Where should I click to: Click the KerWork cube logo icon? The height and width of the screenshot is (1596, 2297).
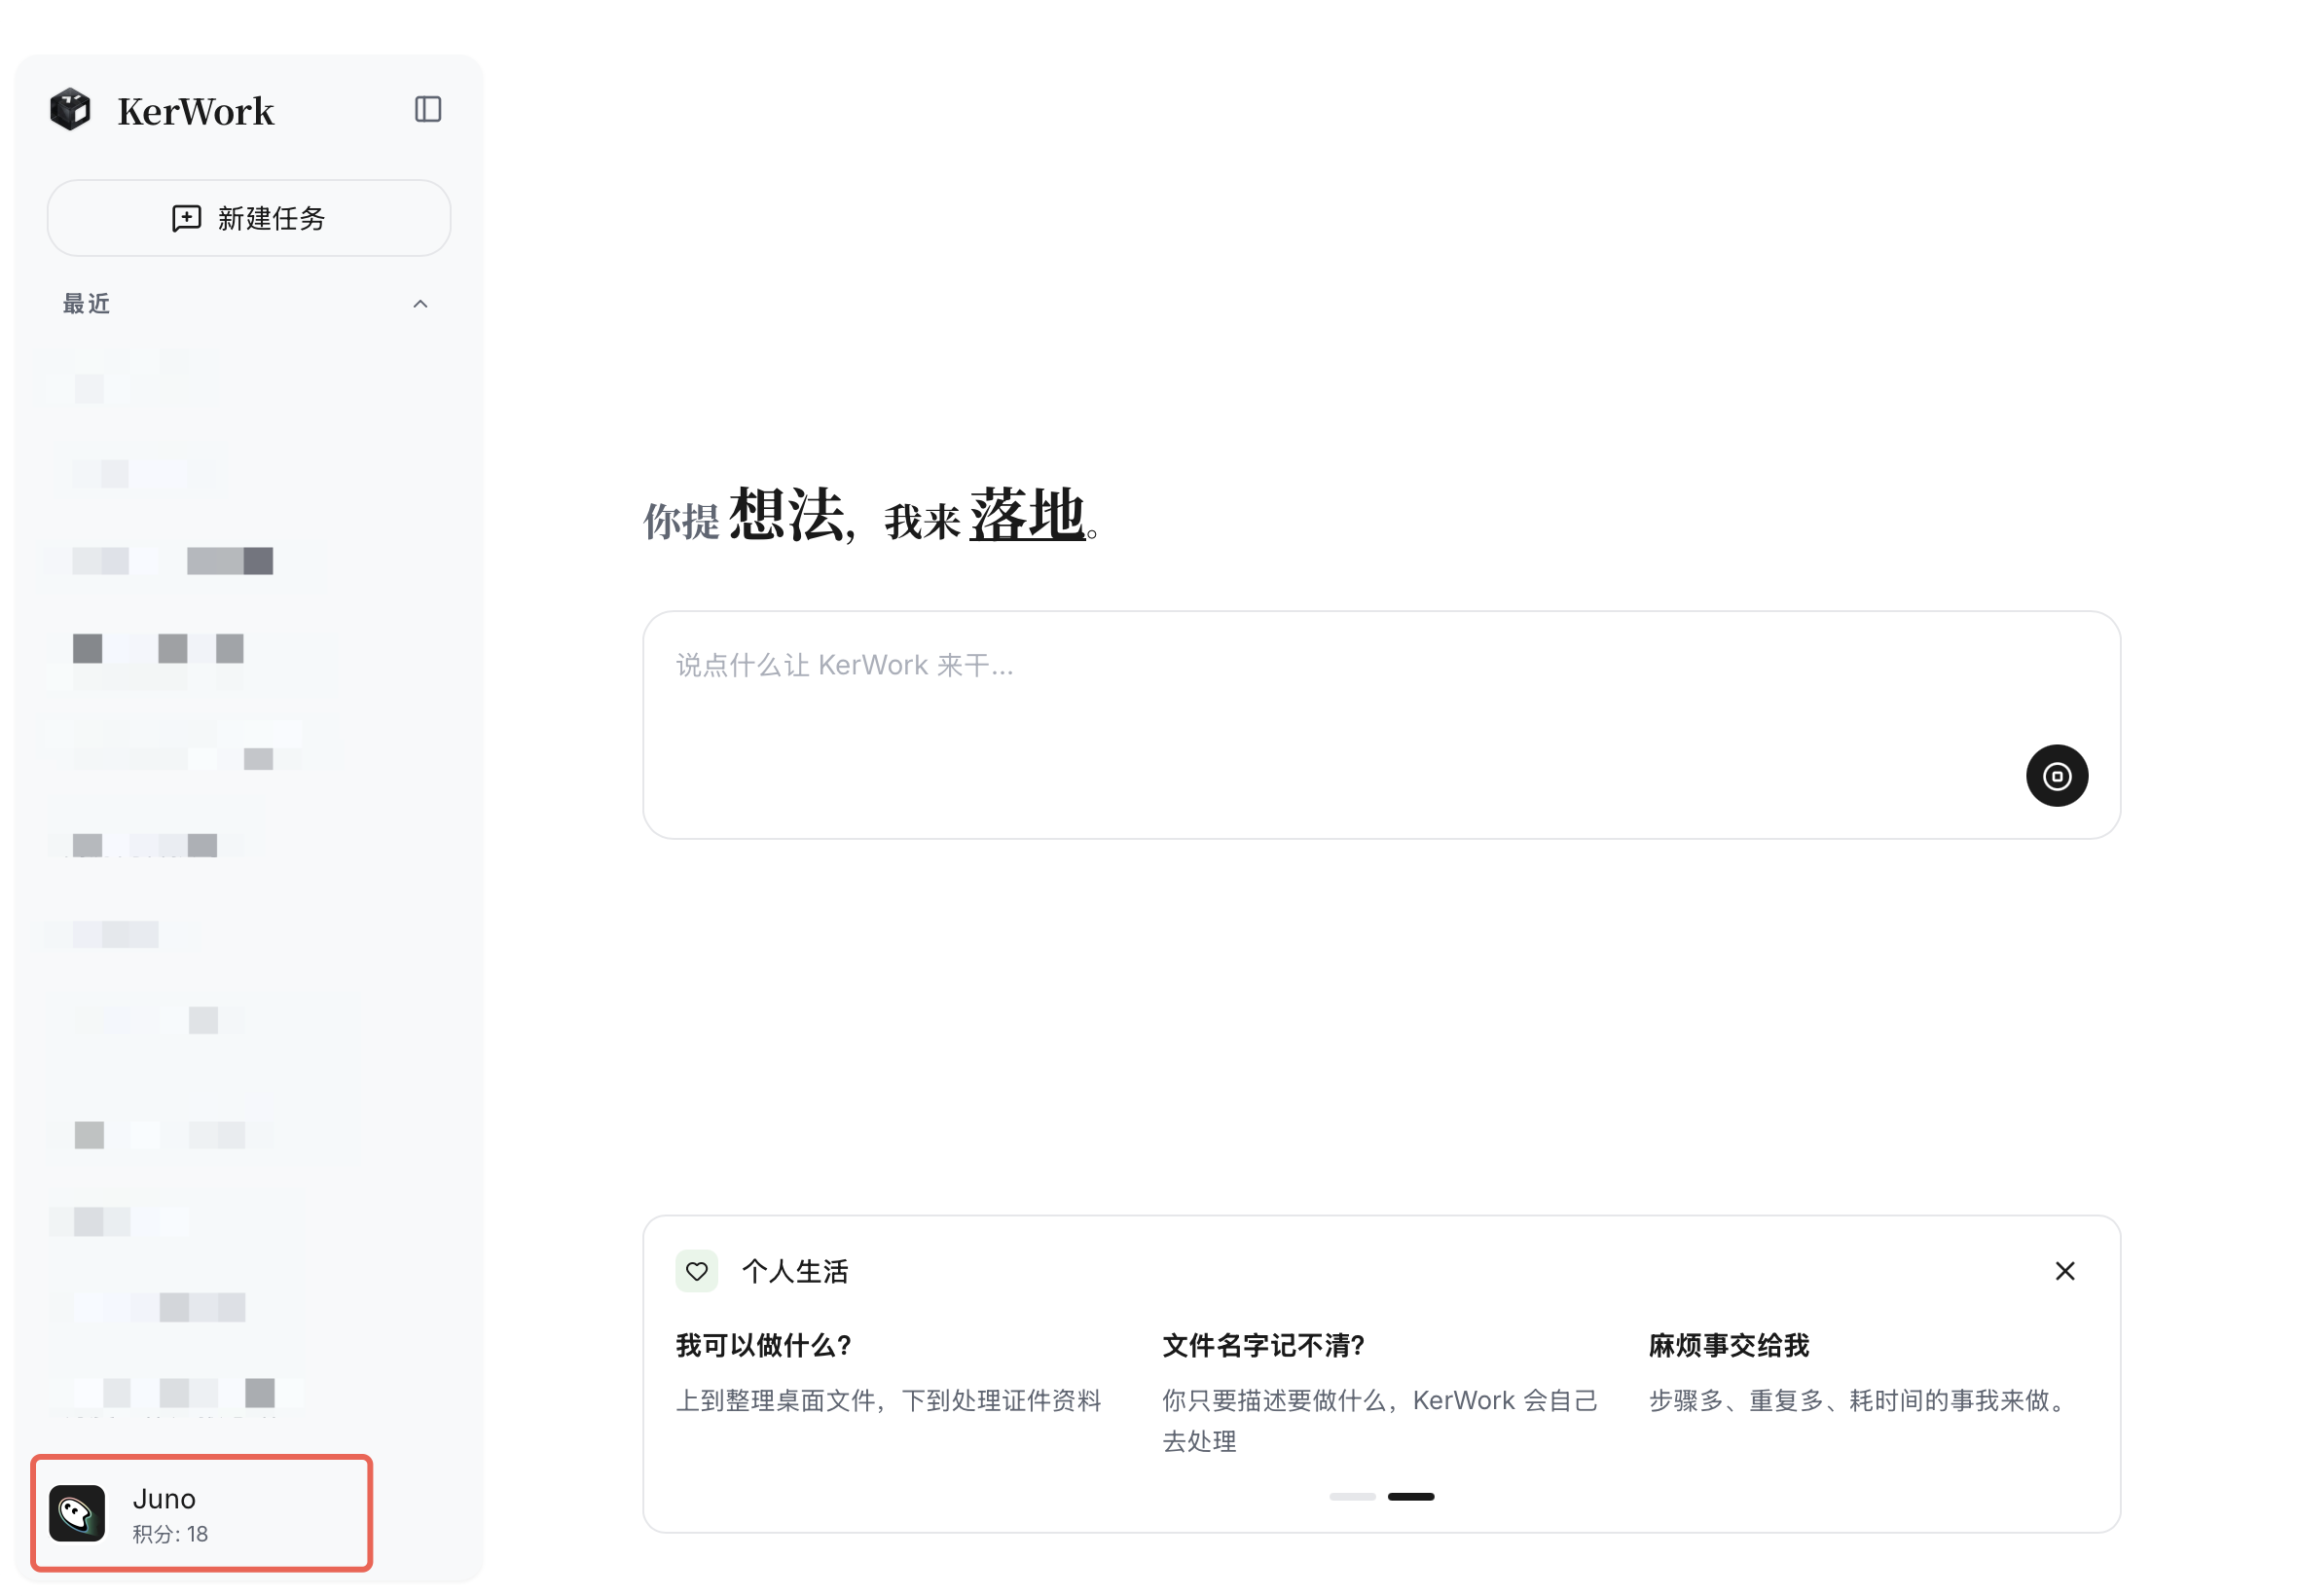tap(70, 110)
